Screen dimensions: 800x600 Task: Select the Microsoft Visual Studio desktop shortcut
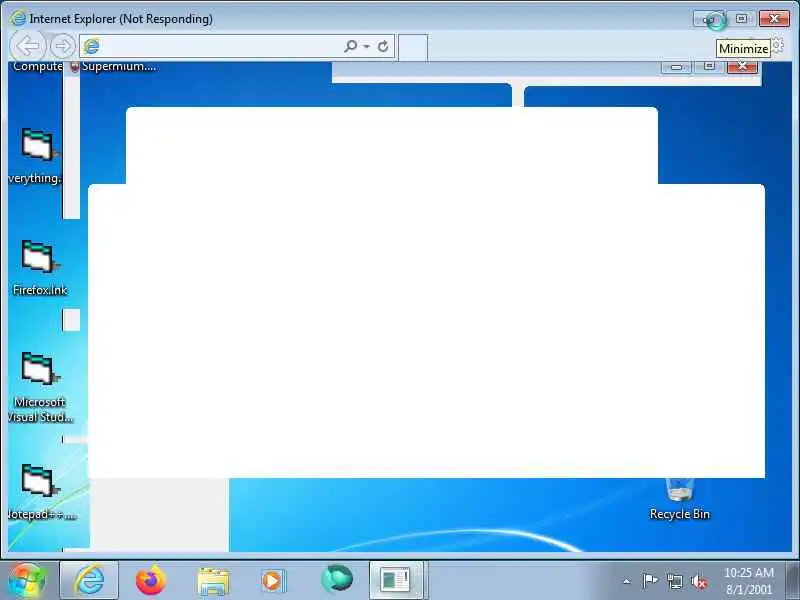point(39,387)
